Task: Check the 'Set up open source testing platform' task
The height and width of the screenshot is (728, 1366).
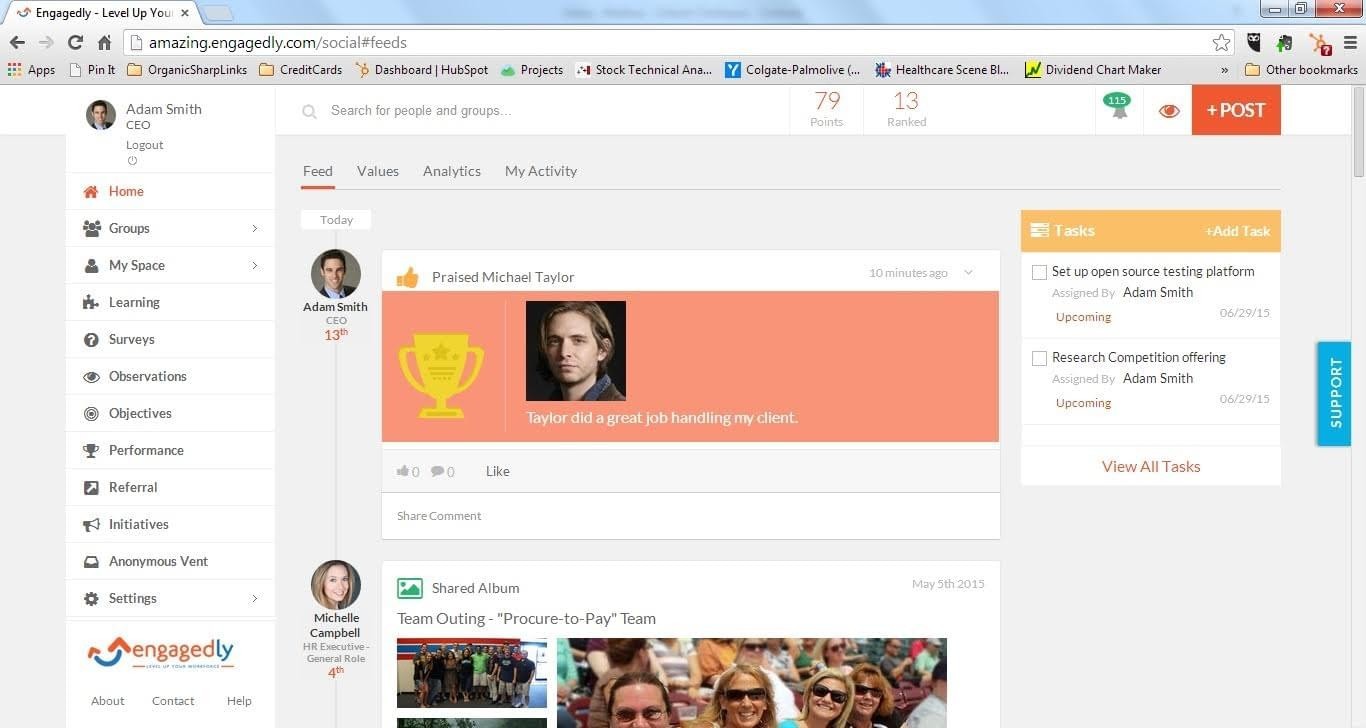Action: [1039, 272]
